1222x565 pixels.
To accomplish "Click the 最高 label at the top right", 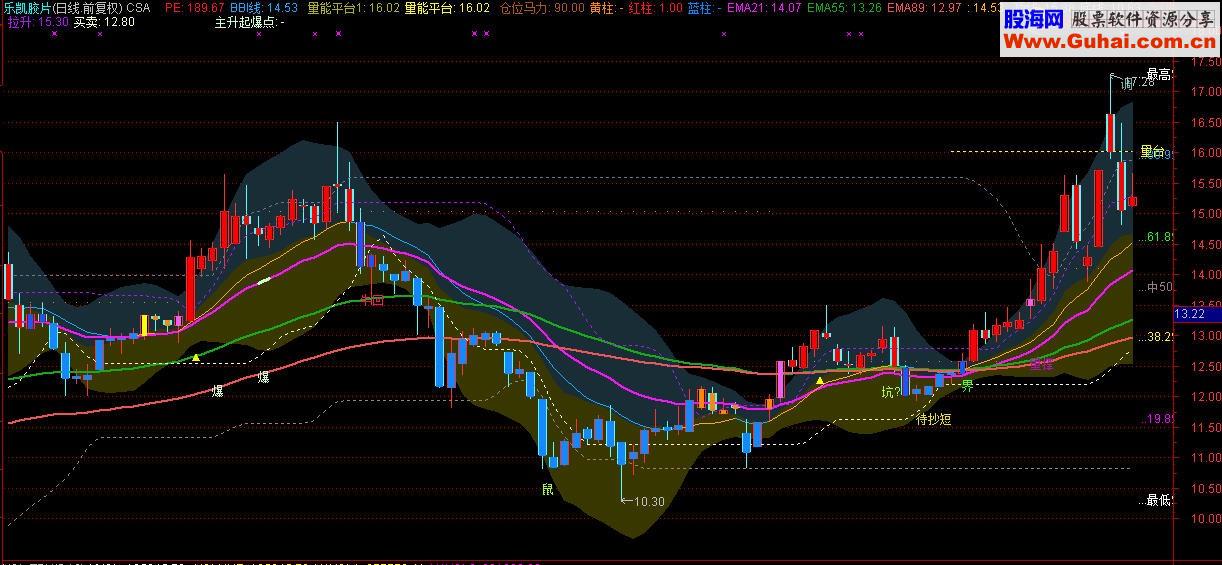I will point(1159,74).
